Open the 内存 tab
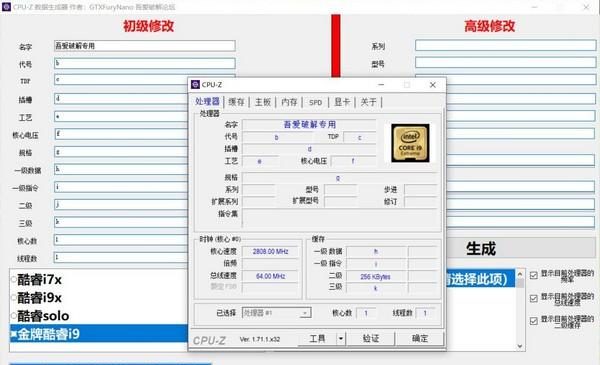600x365 pixels. [289, 102]
